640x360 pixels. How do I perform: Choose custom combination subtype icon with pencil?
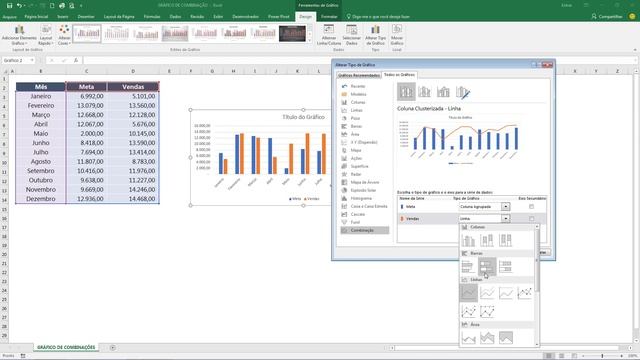[x=462, y=92]
